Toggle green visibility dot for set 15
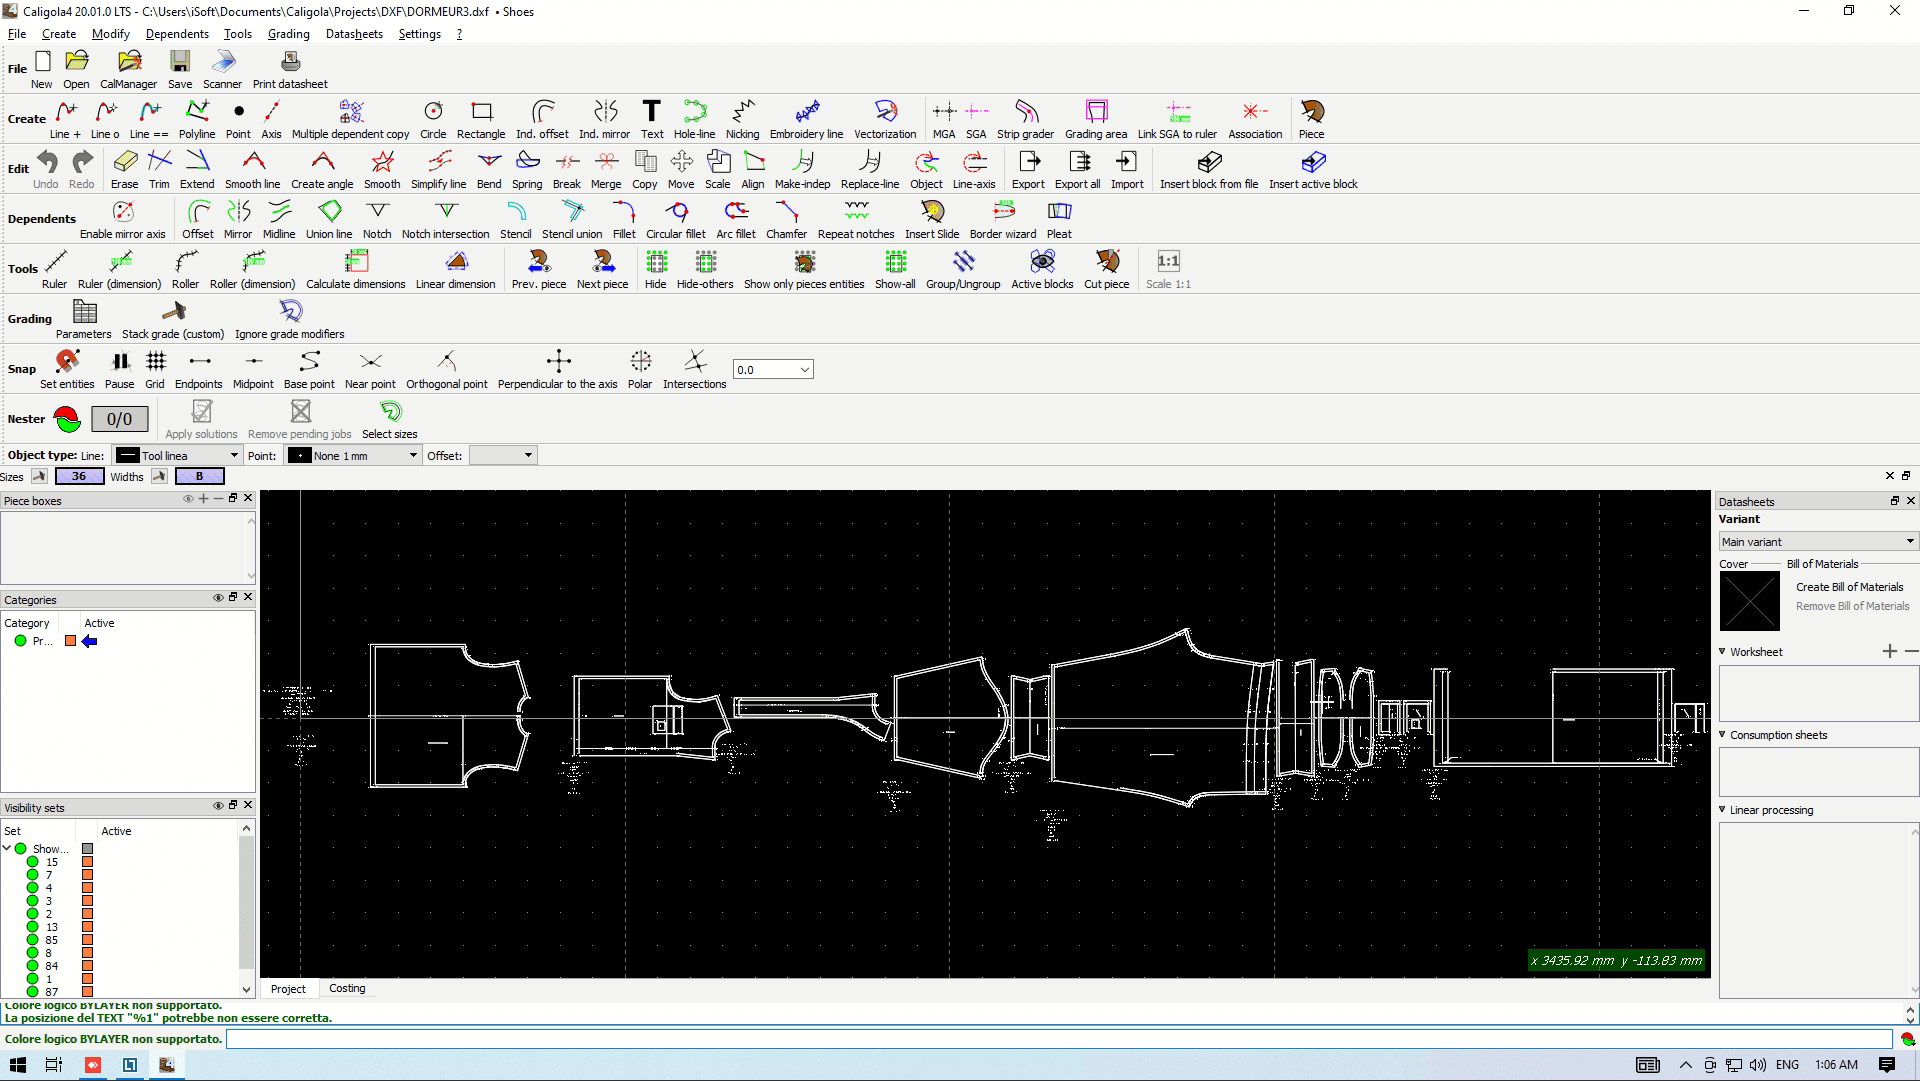1920x1081 pixels. coord(33,862)
